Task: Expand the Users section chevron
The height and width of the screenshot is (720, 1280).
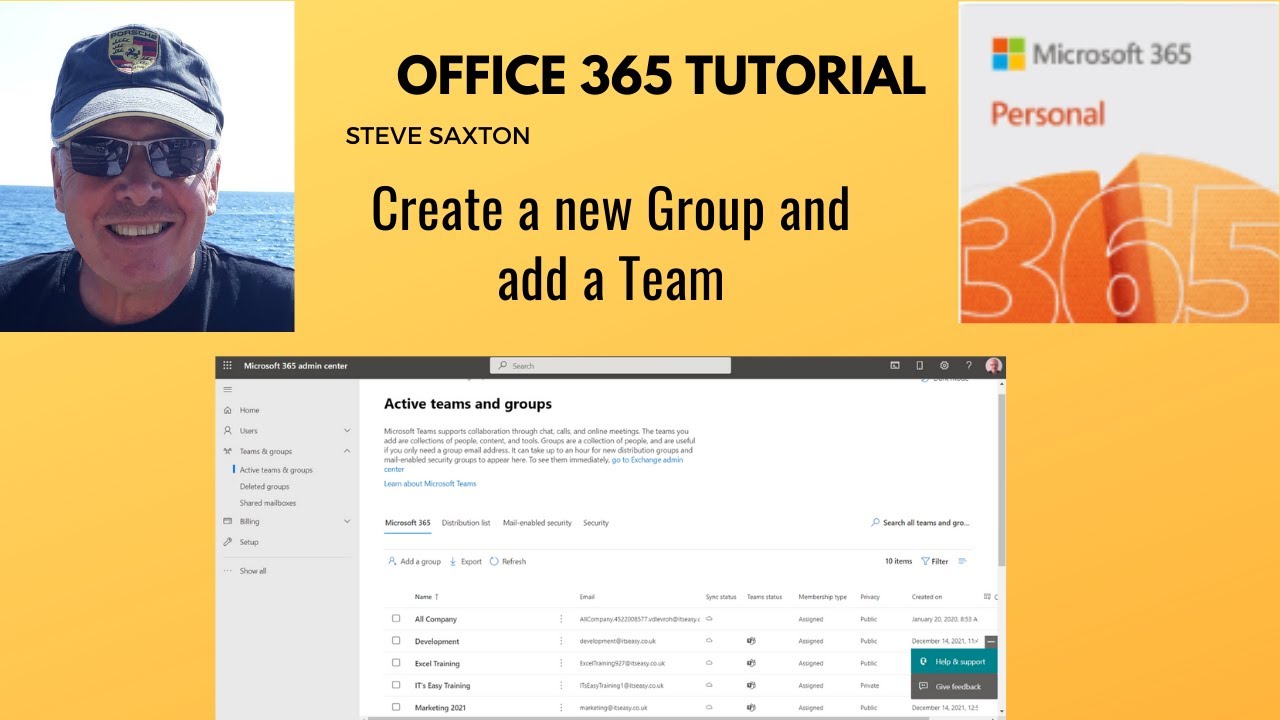Action: coord(347,431)
